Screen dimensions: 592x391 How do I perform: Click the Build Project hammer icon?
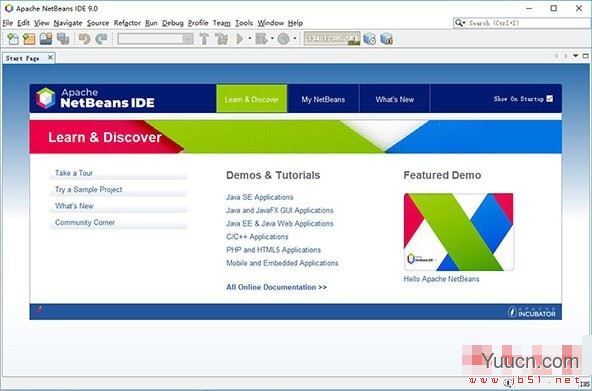(204, 38)
